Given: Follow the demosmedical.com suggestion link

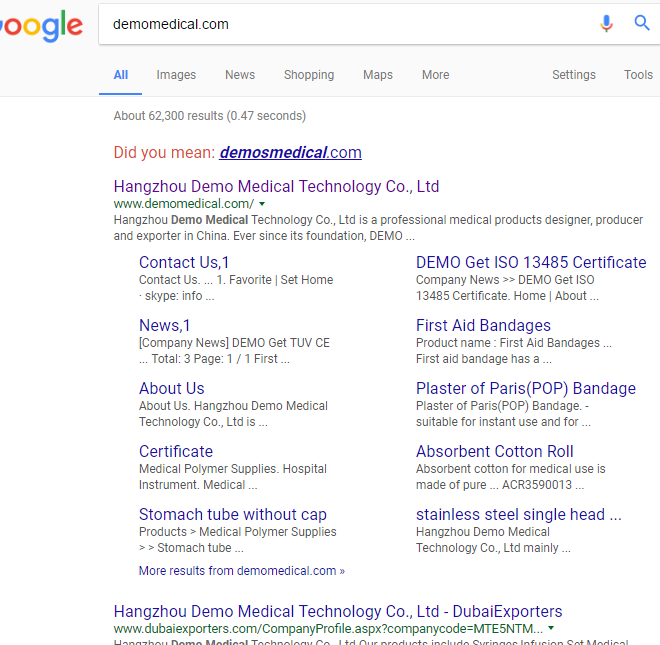Looking at the screenshot, I should [x=290, y=152].
